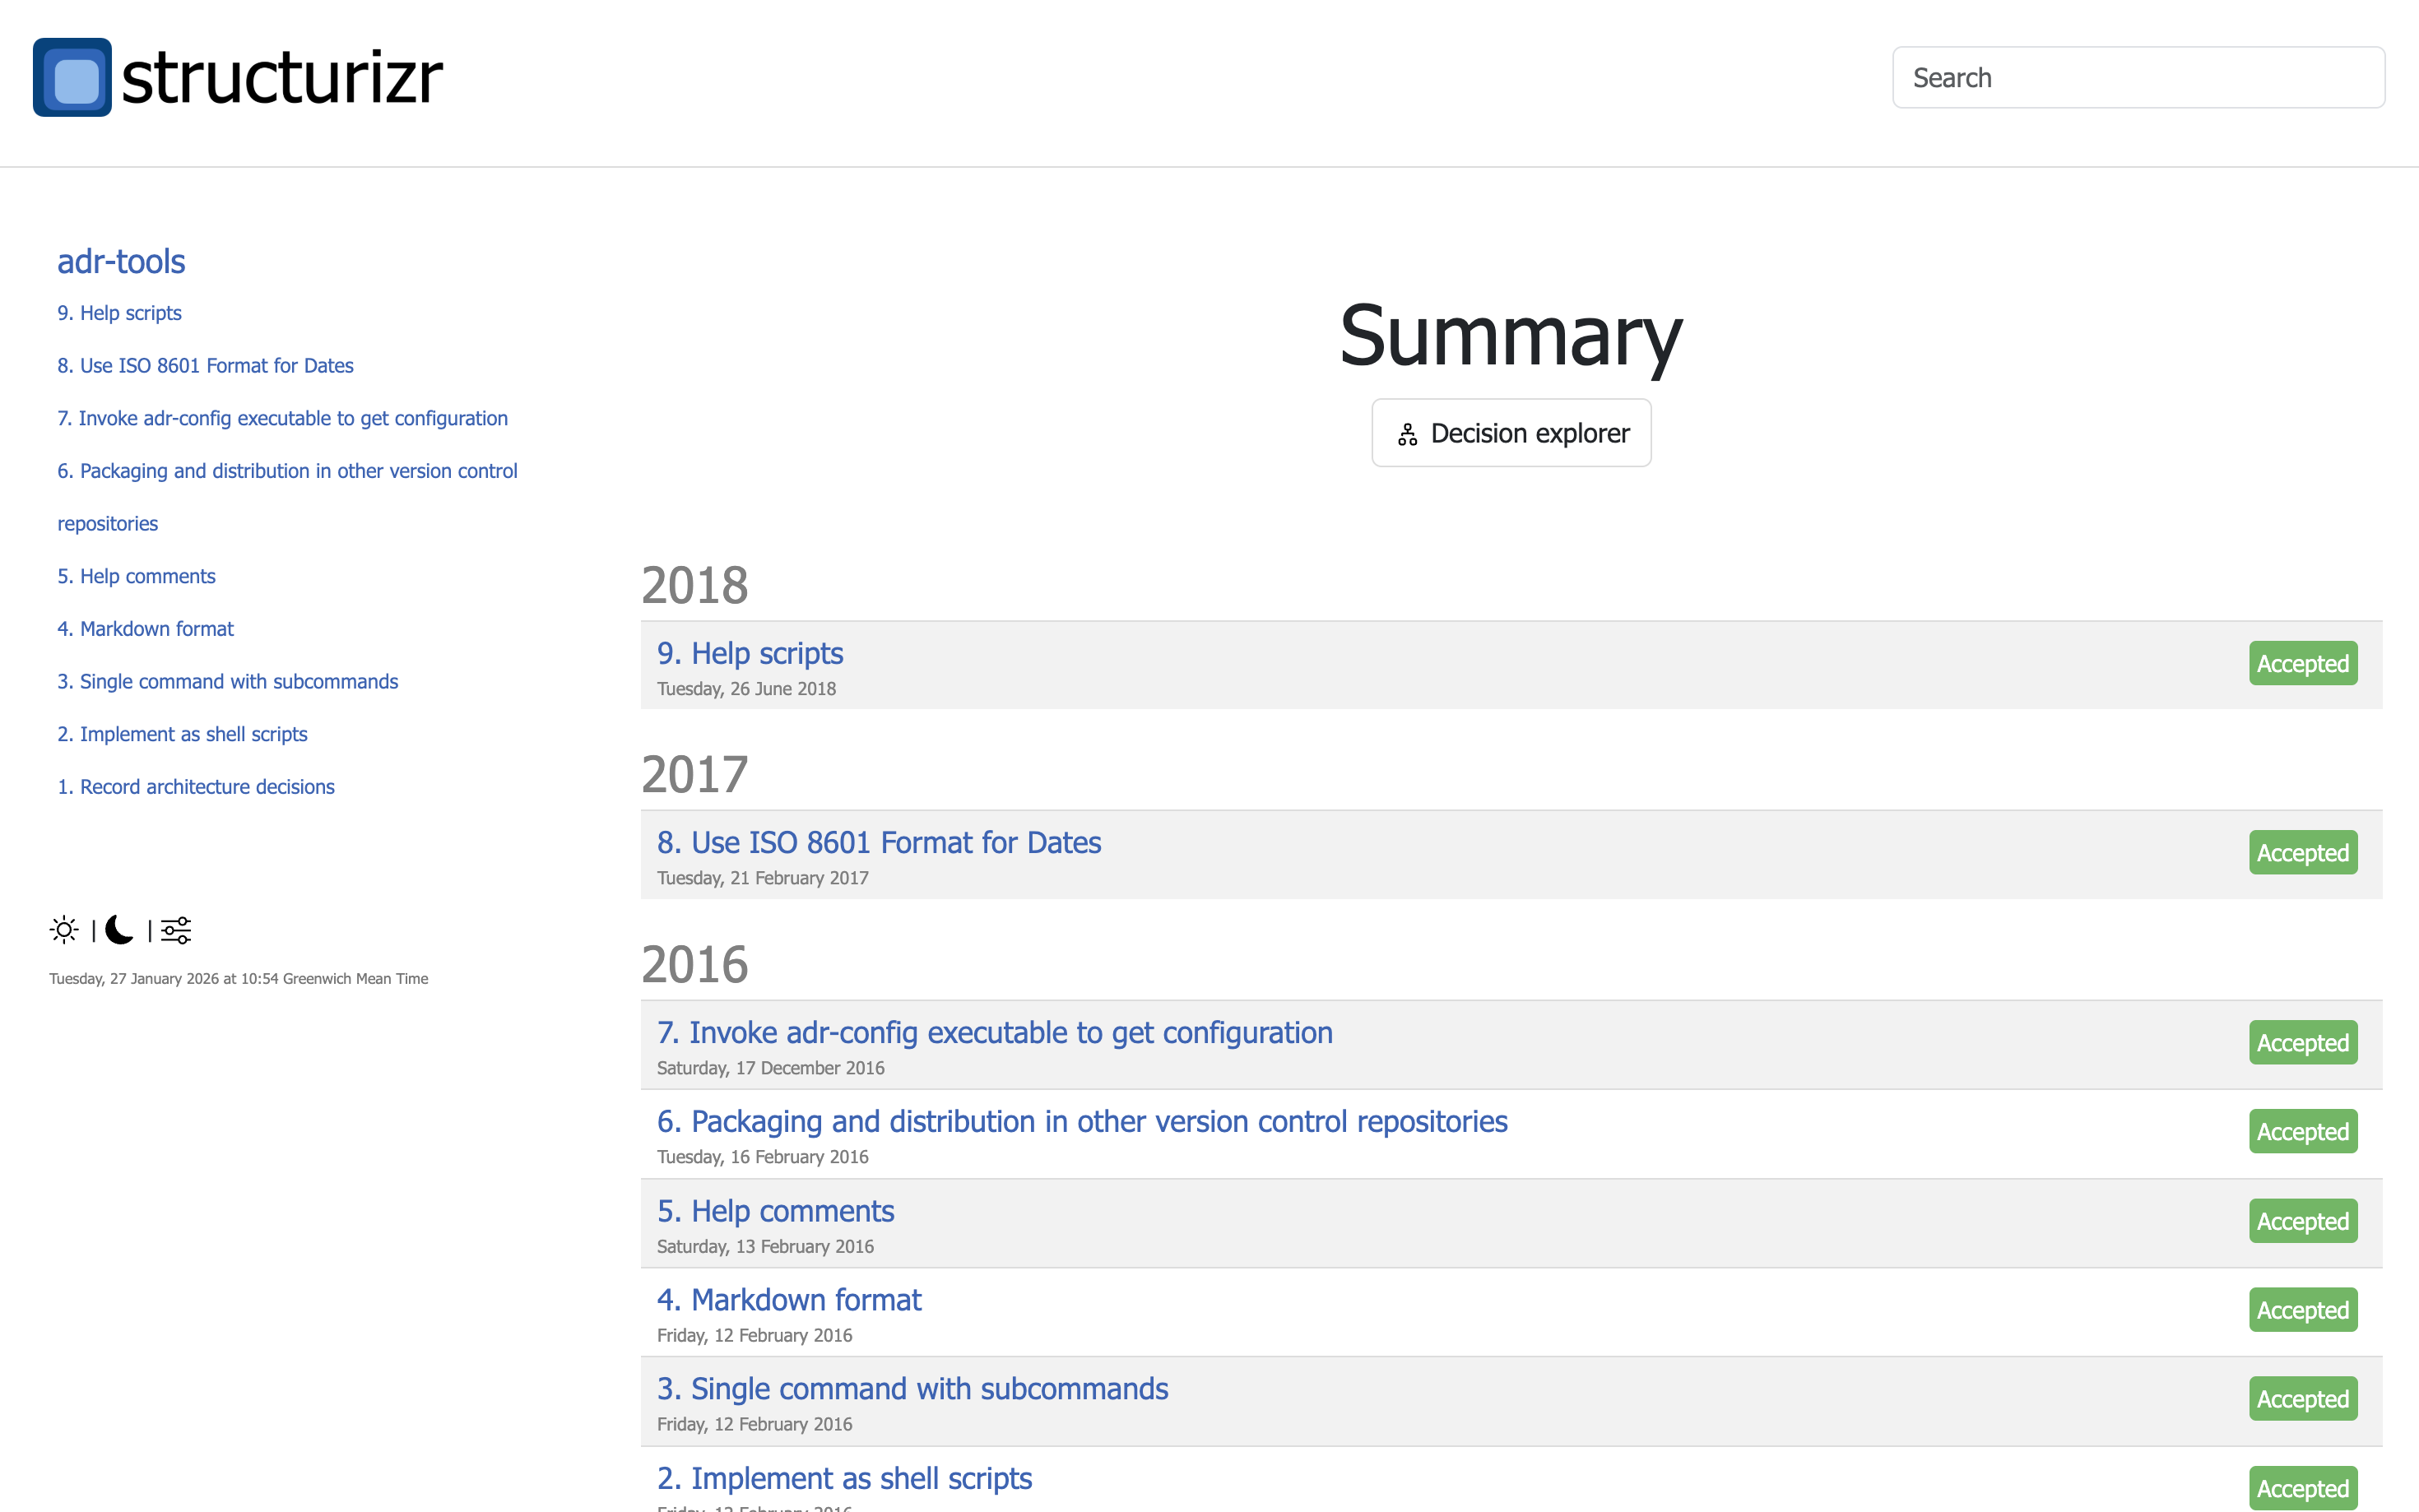The width and height of the screenshot is (2419, 1512).
Task: Click Accepted badge for ISO 8601 decision
Action: [2302, 853]
